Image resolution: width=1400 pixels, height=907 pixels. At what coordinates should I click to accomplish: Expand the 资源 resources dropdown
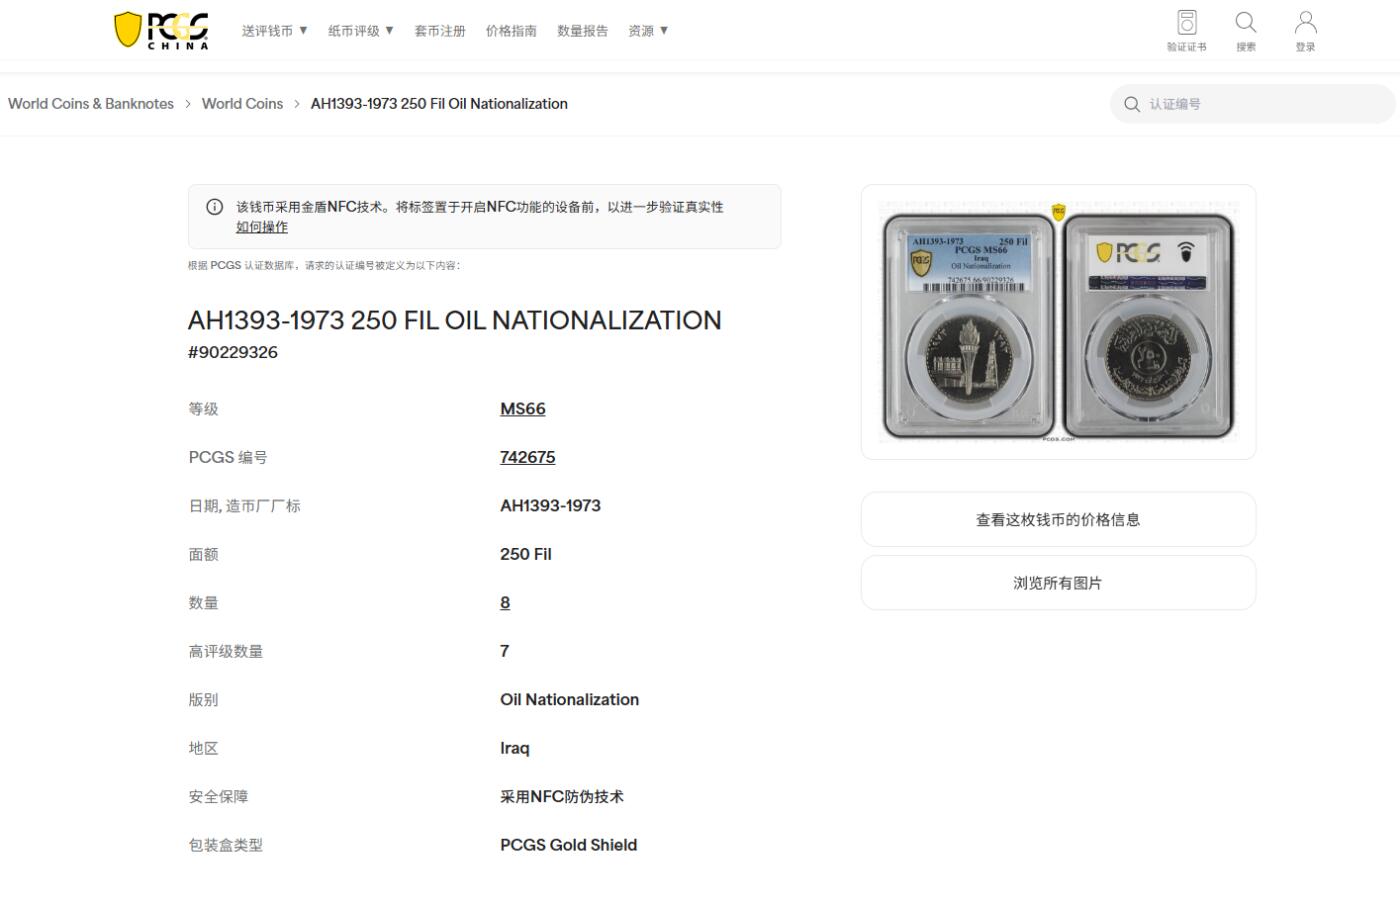(x=648, y=30)
